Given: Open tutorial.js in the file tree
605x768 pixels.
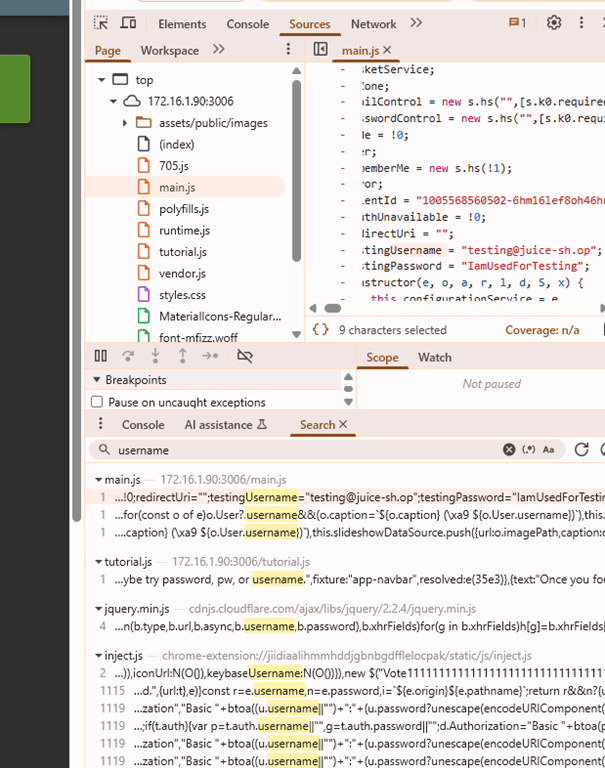Looking at the screenshot, I should [183, 252].
